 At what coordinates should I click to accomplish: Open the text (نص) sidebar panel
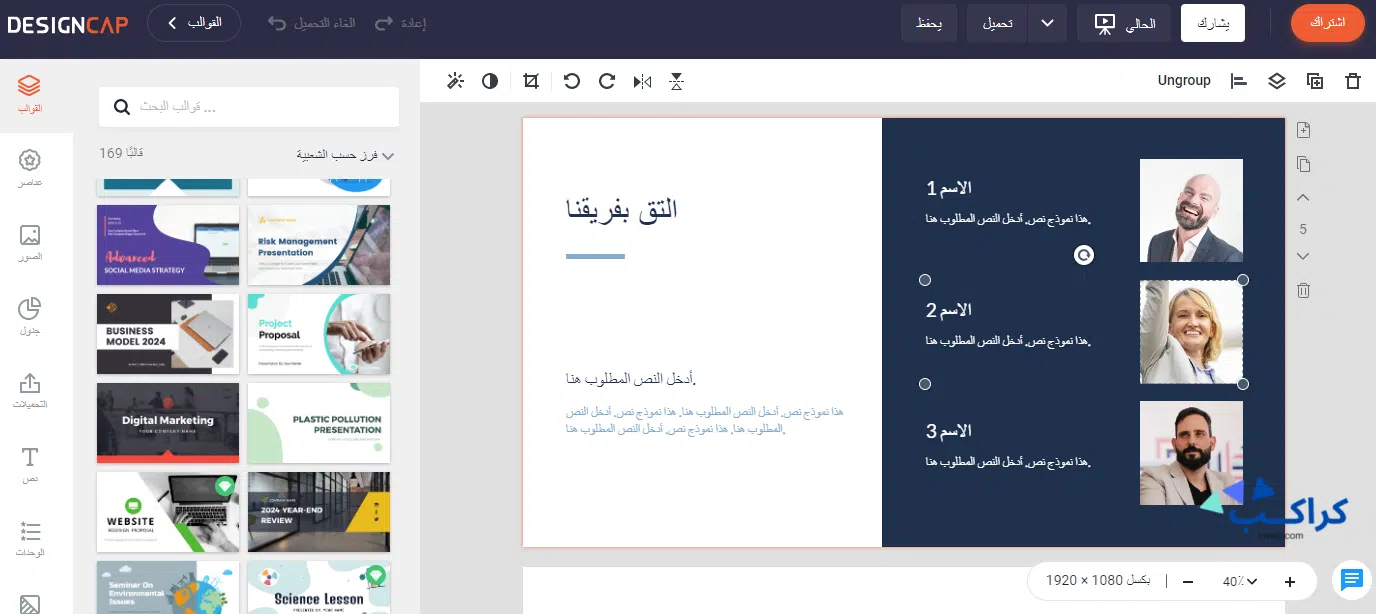pyautogui.click(x=30, y=464)
